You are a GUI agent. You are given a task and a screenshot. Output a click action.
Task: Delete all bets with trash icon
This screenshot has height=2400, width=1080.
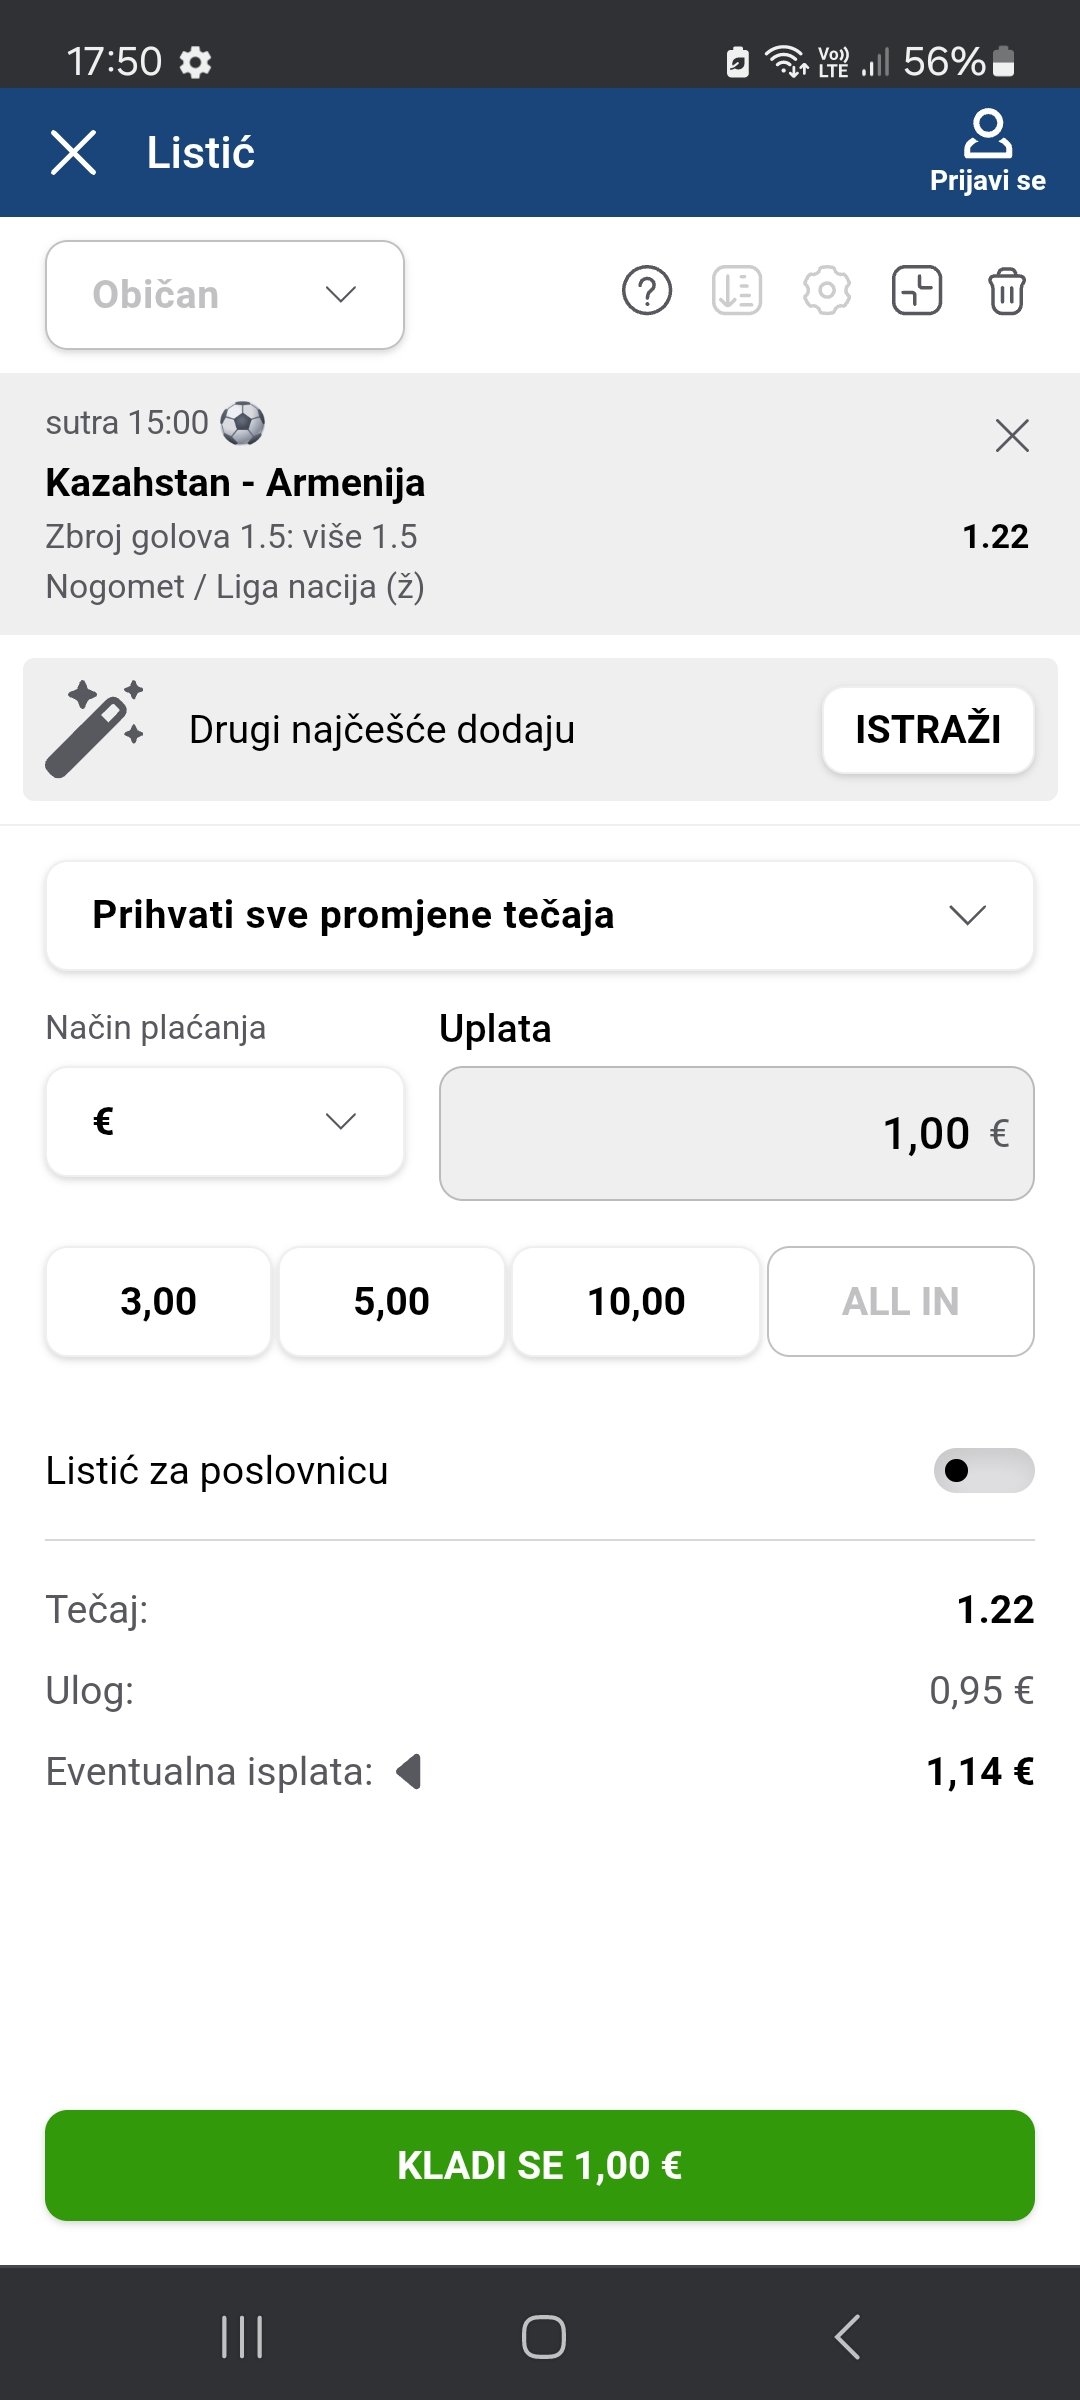pos(1007,292)
